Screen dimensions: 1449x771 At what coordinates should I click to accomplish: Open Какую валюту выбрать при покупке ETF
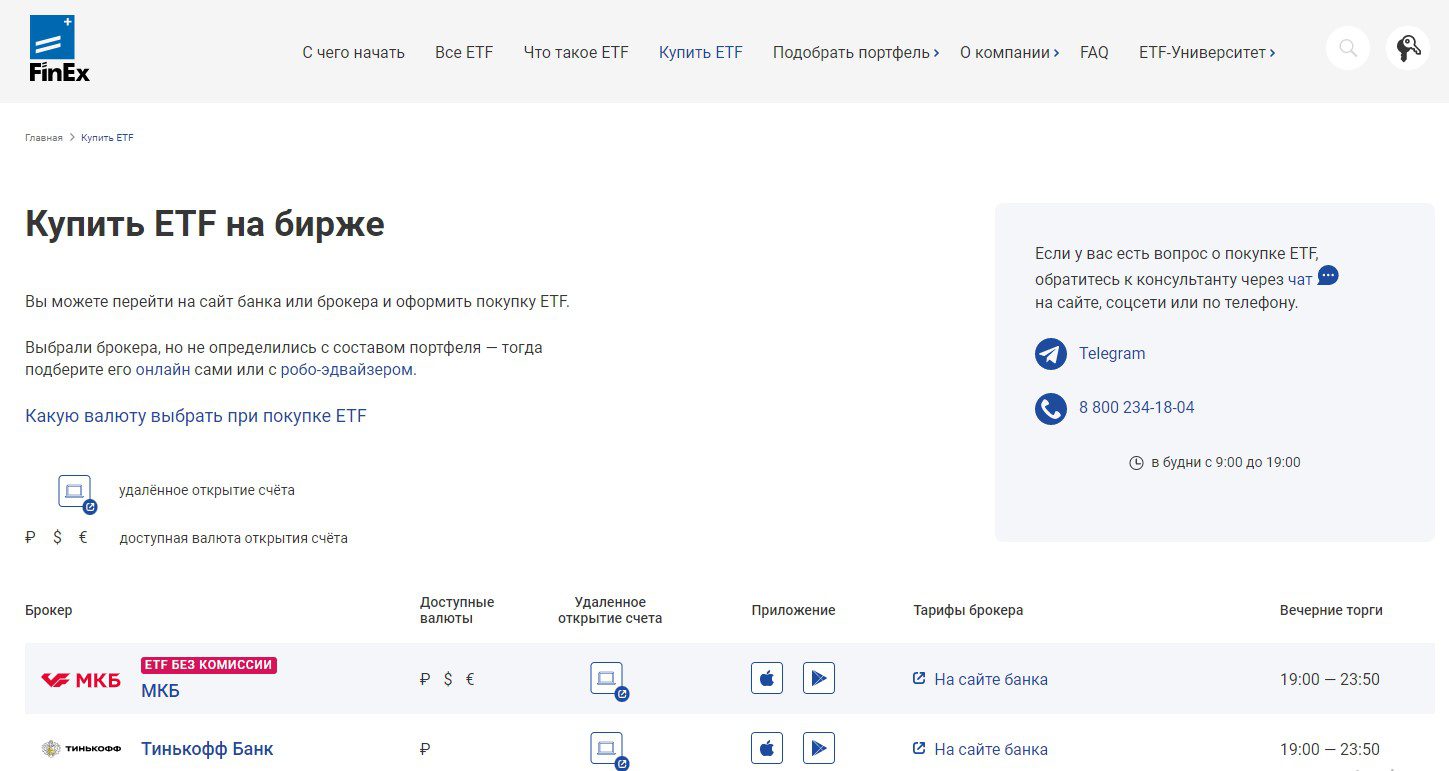[x=196, y=416]
